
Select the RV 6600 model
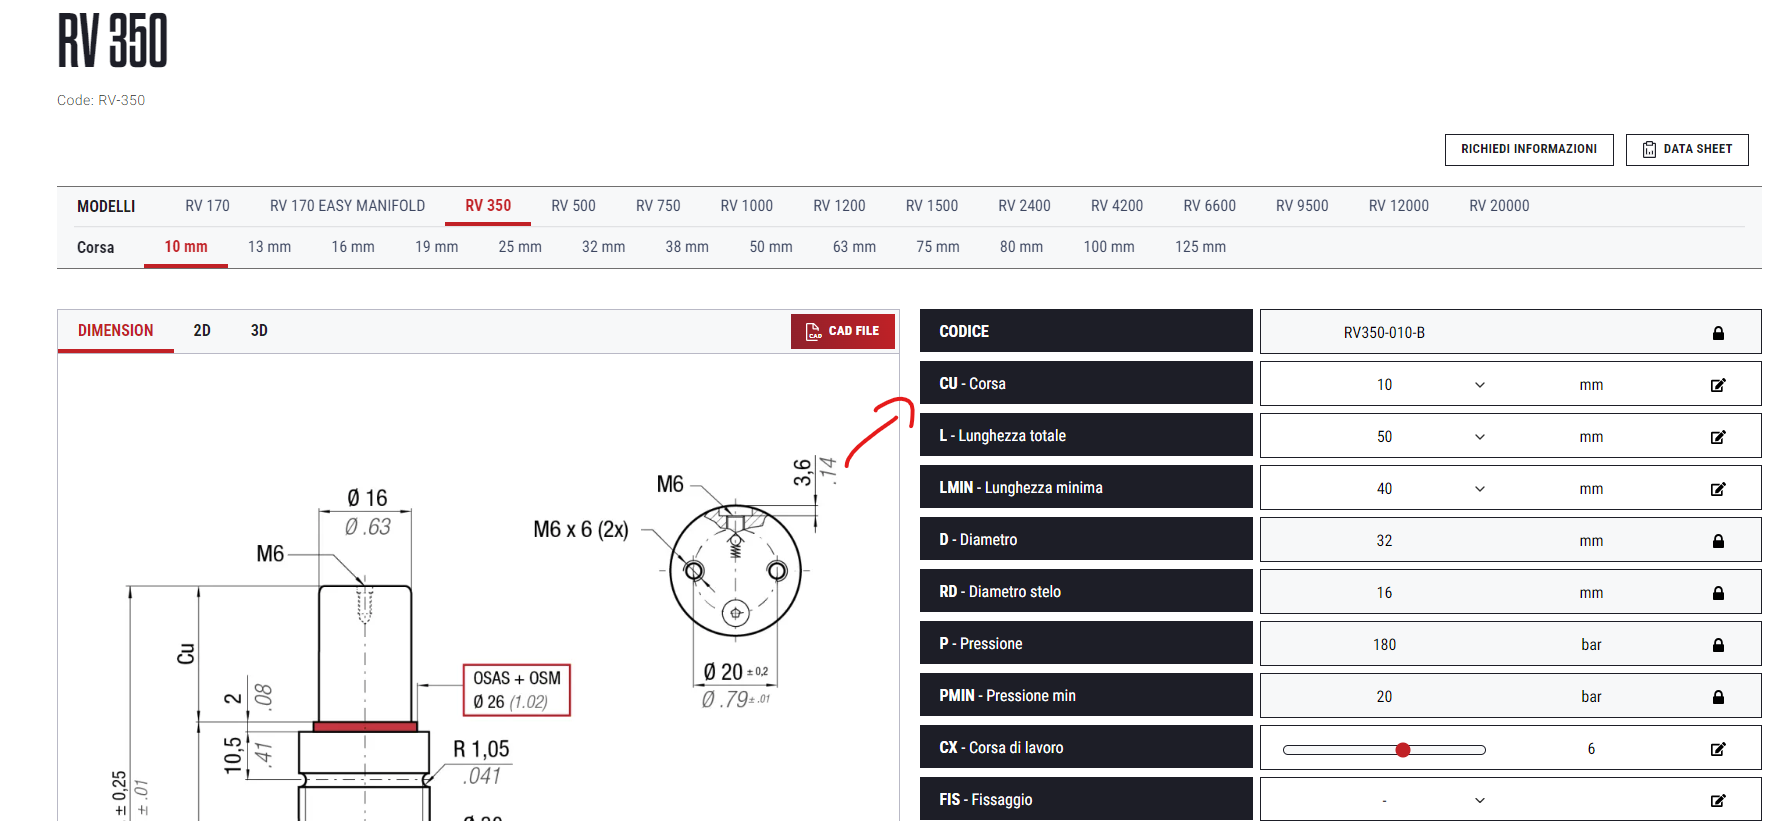click(1209, 206)
